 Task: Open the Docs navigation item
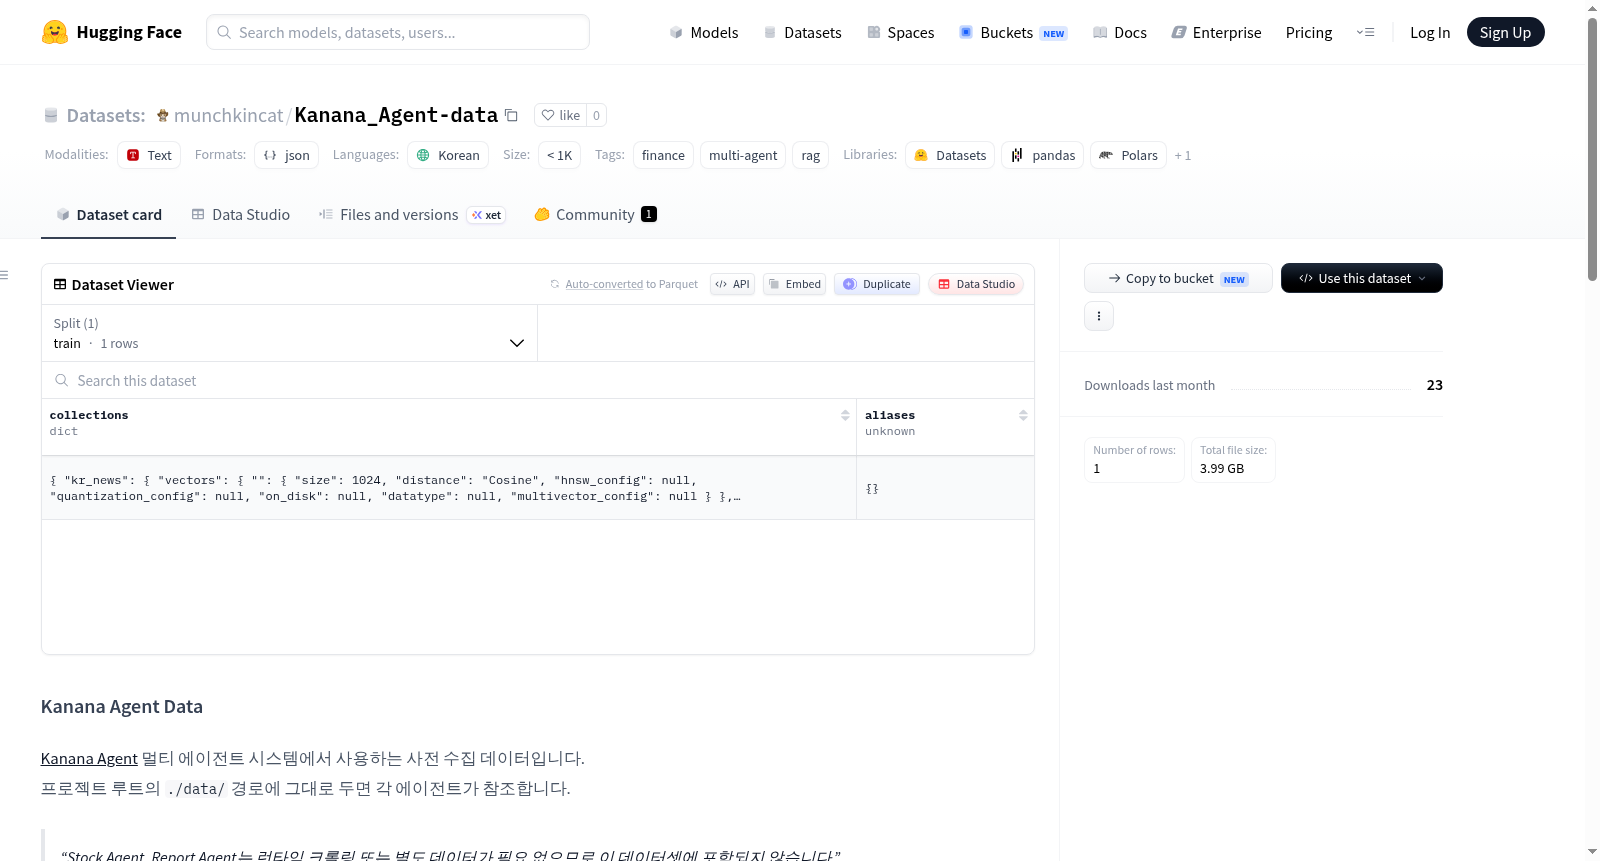click(x=1120, y=32)
